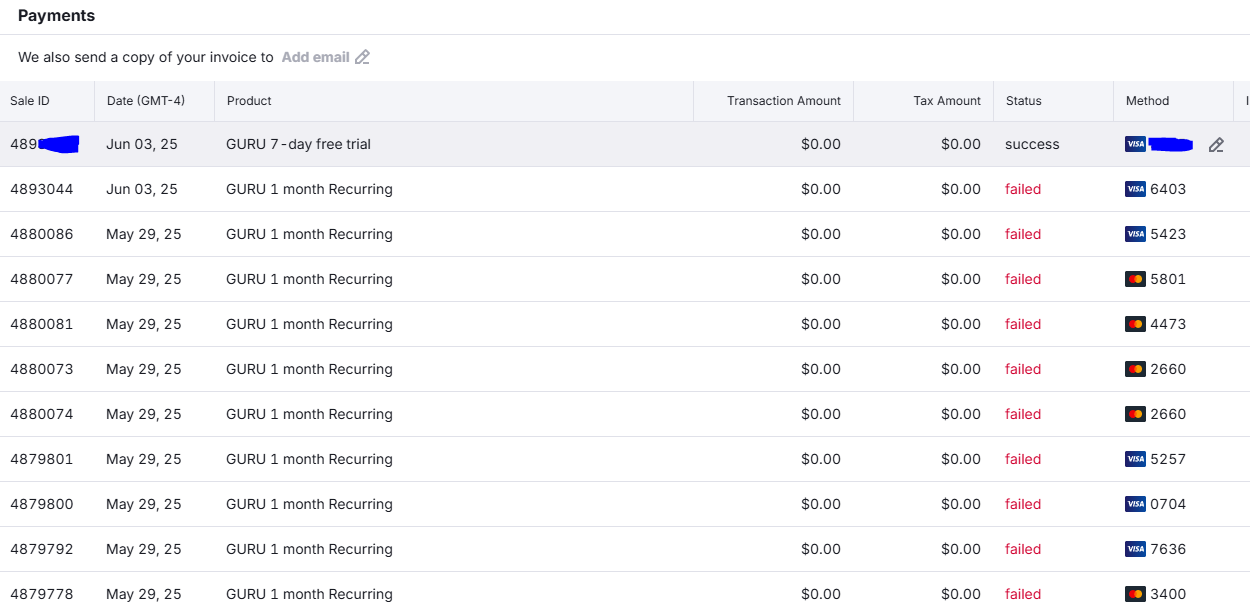
Task: Click the Visa card icon next to 6403
Action: (1135, 189)
